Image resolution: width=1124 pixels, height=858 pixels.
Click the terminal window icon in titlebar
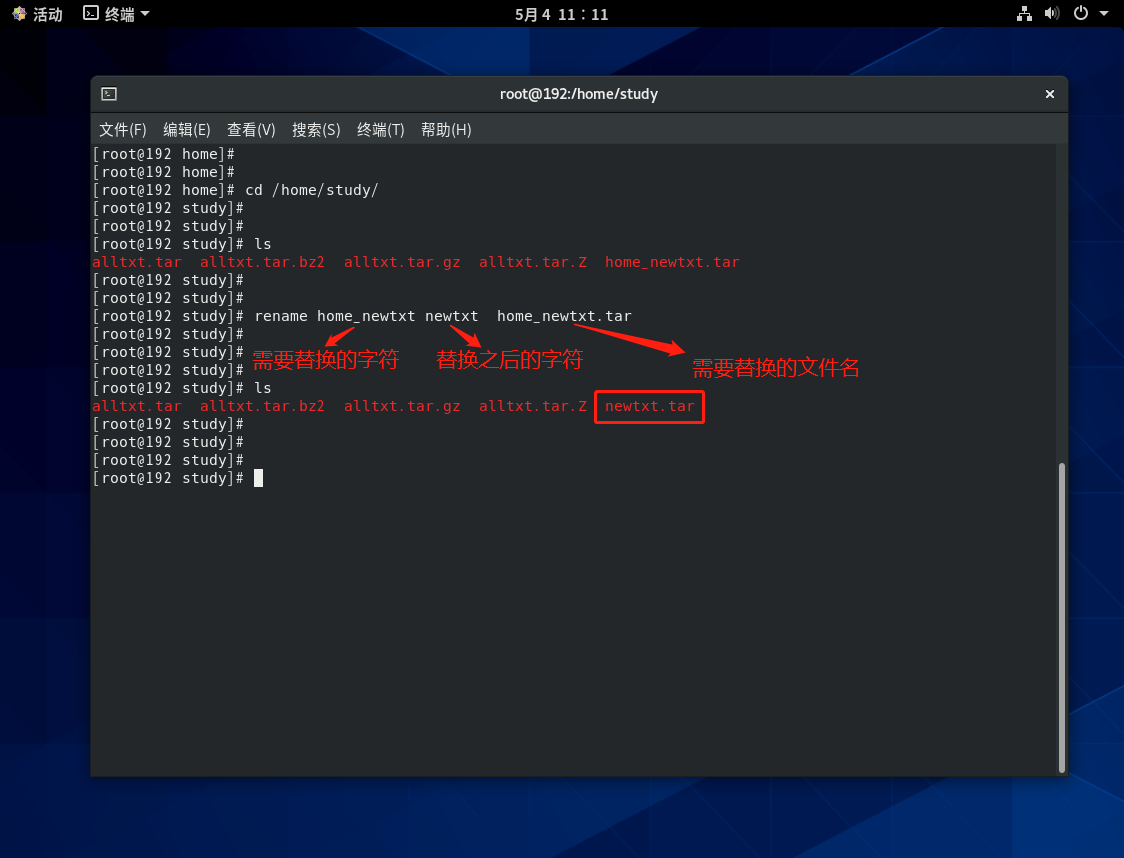109,94
